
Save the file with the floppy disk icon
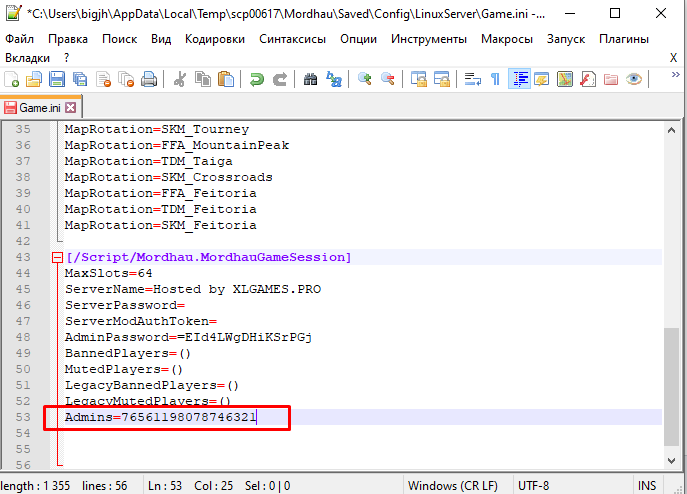click(57, 79)
